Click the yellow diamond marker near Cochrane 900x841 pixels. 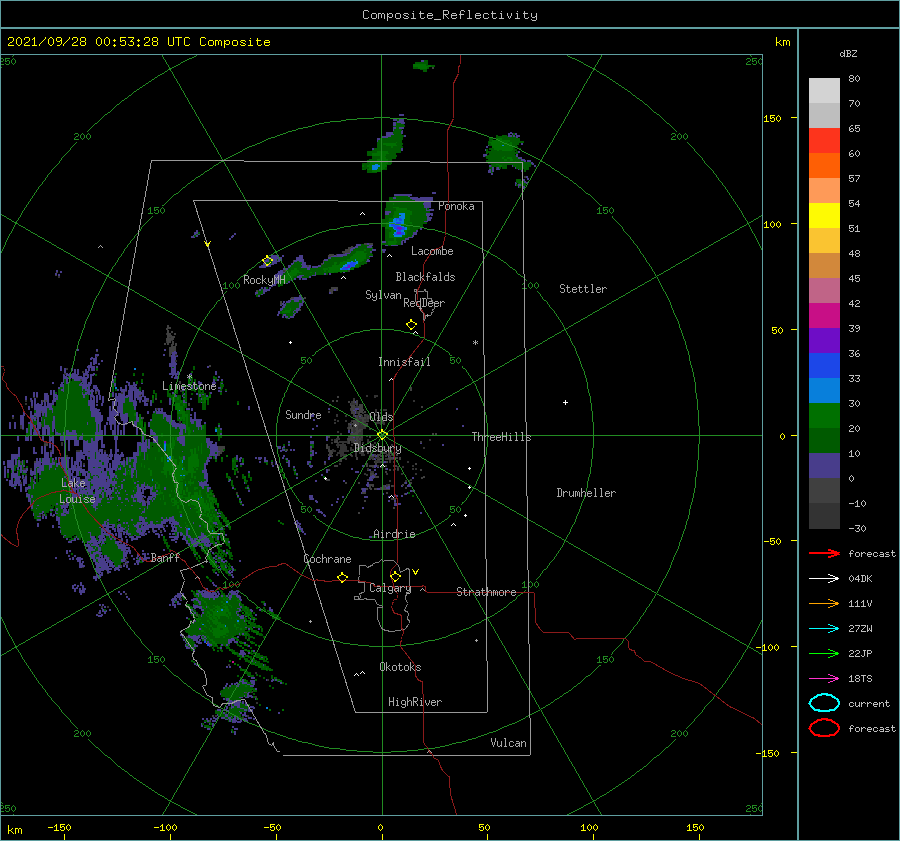(342, 577)
